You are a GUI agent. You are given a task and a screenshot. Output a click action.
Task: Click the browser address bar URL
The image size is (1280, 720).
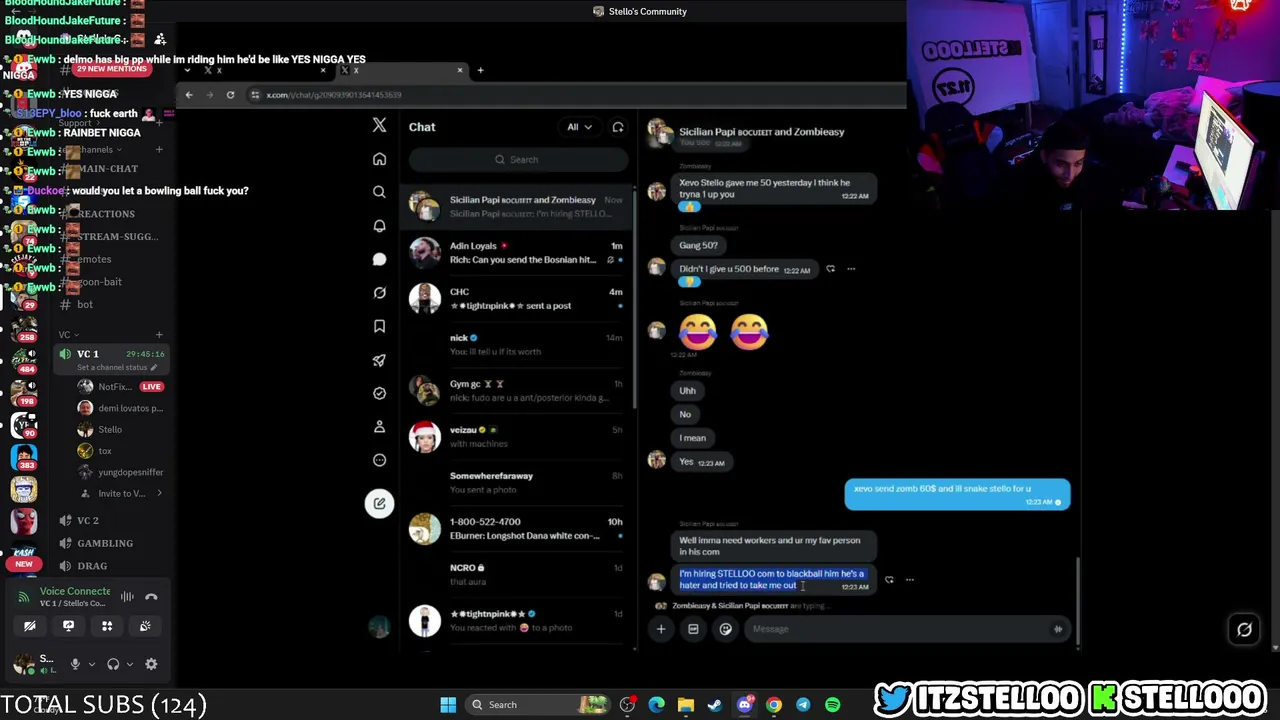click(x=334, y=95)
